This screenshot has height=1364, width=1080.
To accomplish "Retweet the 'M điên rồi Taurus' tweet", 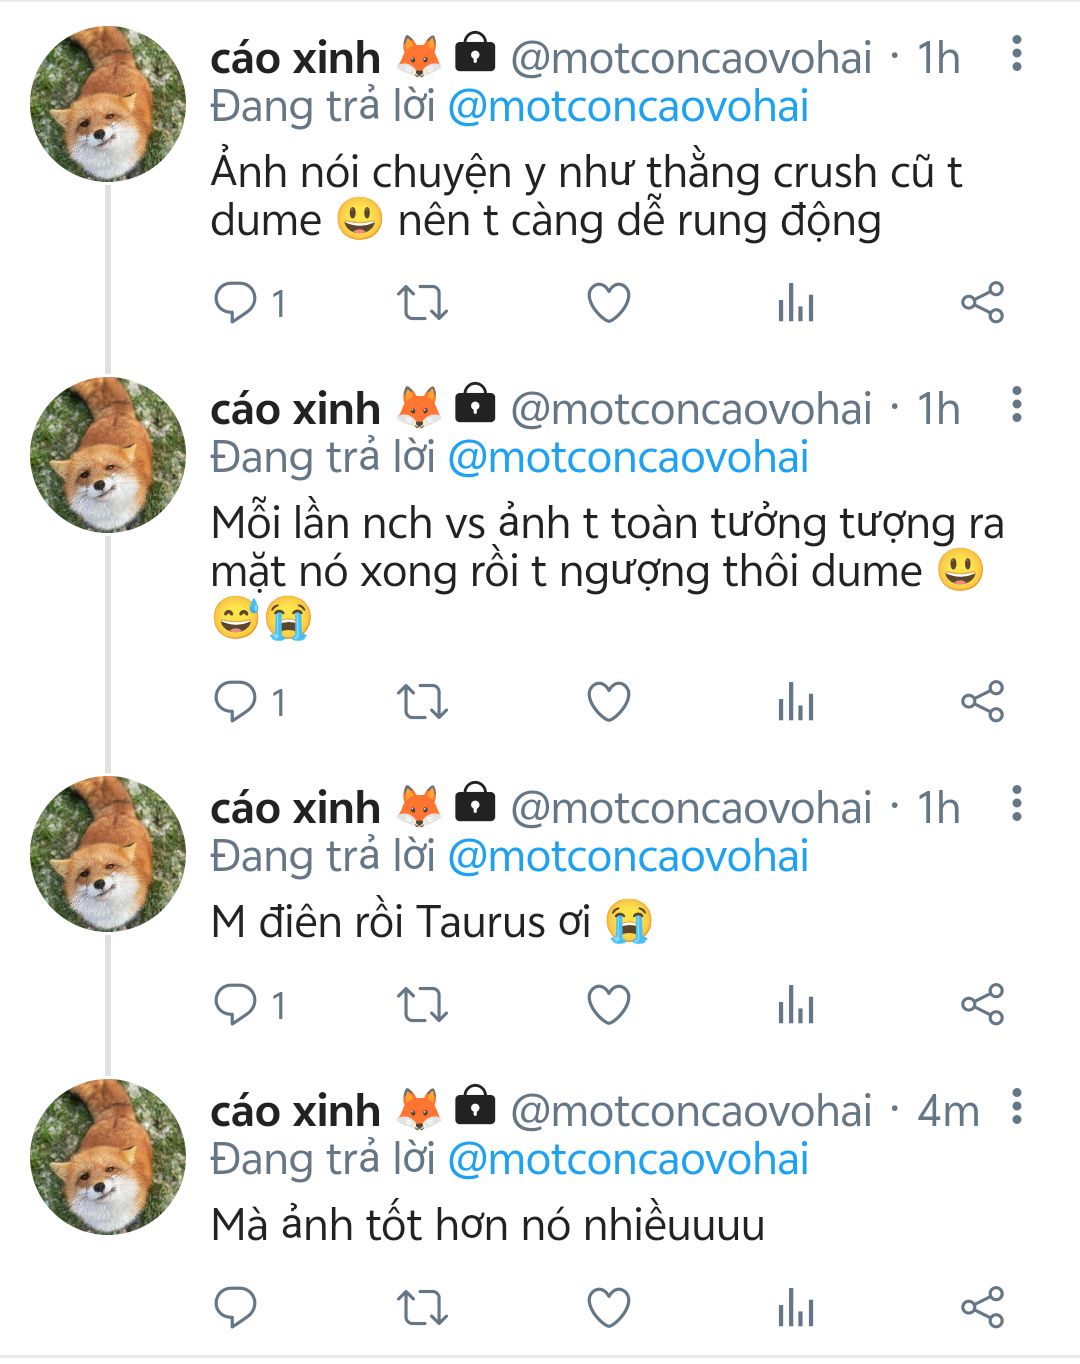I will [422, 1004].
